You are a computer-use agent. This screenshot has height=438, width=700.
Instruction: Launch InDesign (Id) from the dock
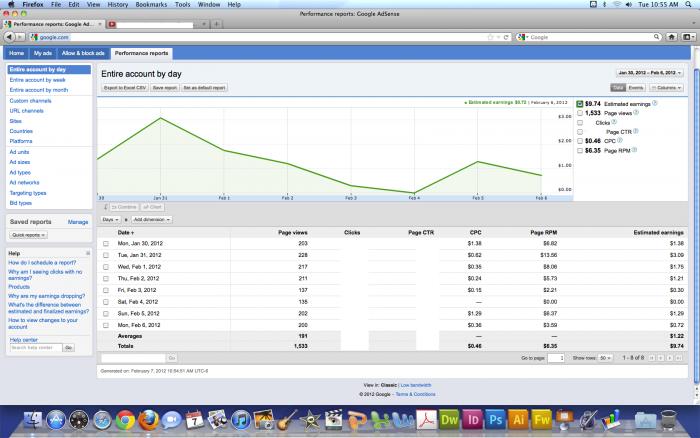tap(473, 420)
